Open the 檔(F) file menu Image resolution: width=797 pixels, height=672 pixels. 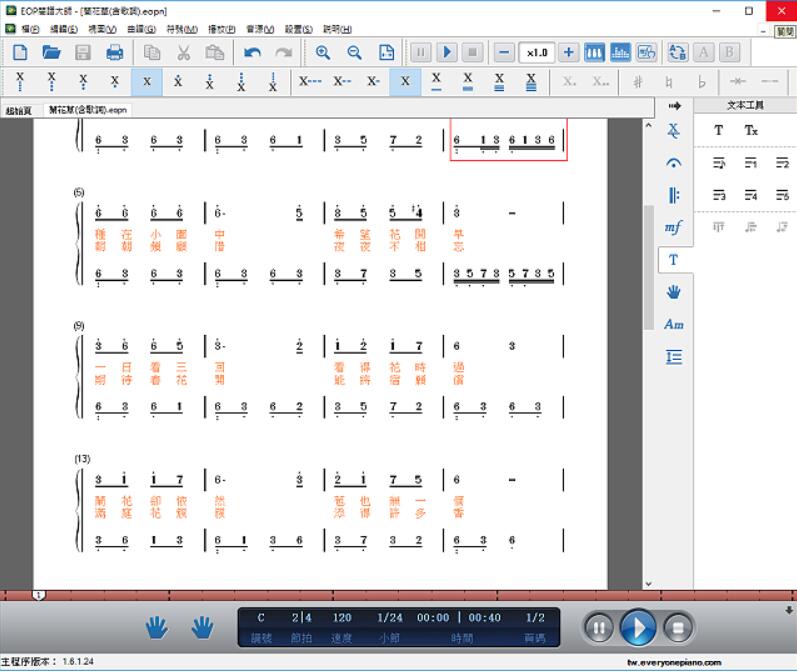coord(30,29)
